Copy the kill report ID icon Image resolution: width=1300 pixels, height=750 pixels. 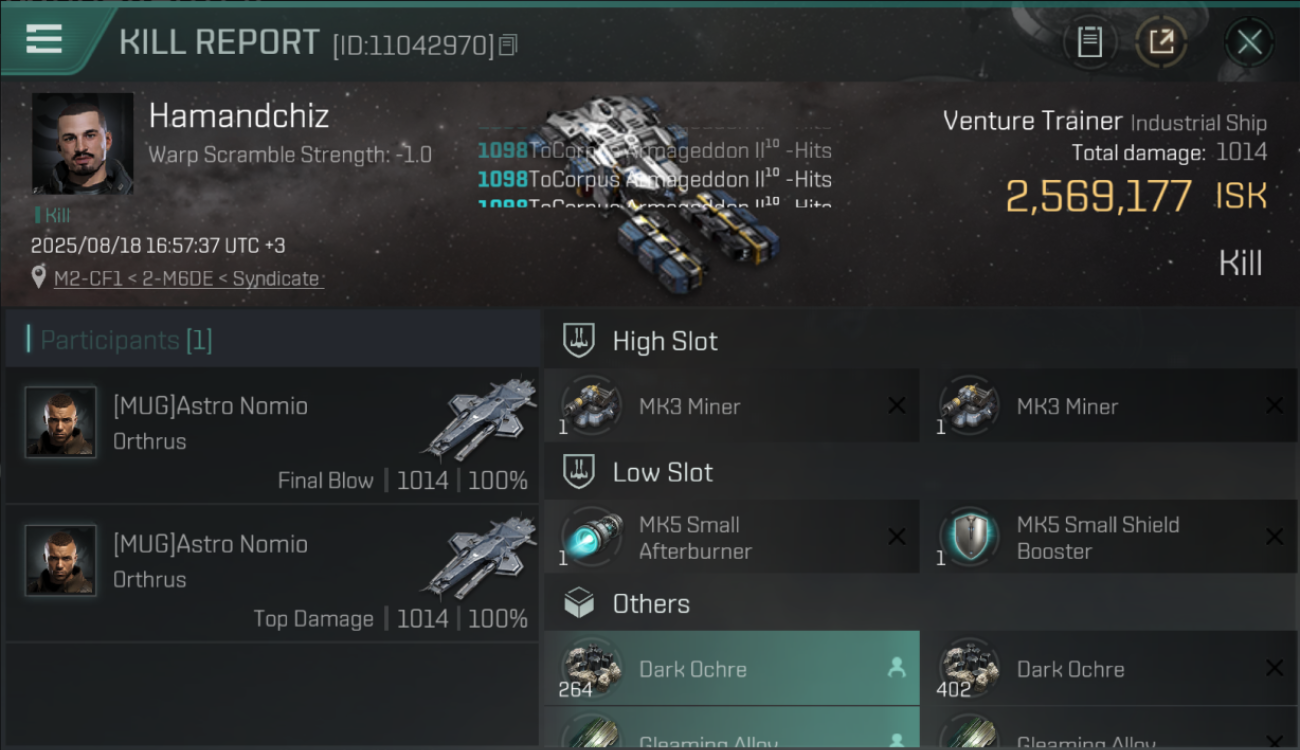tap(508, 45)
